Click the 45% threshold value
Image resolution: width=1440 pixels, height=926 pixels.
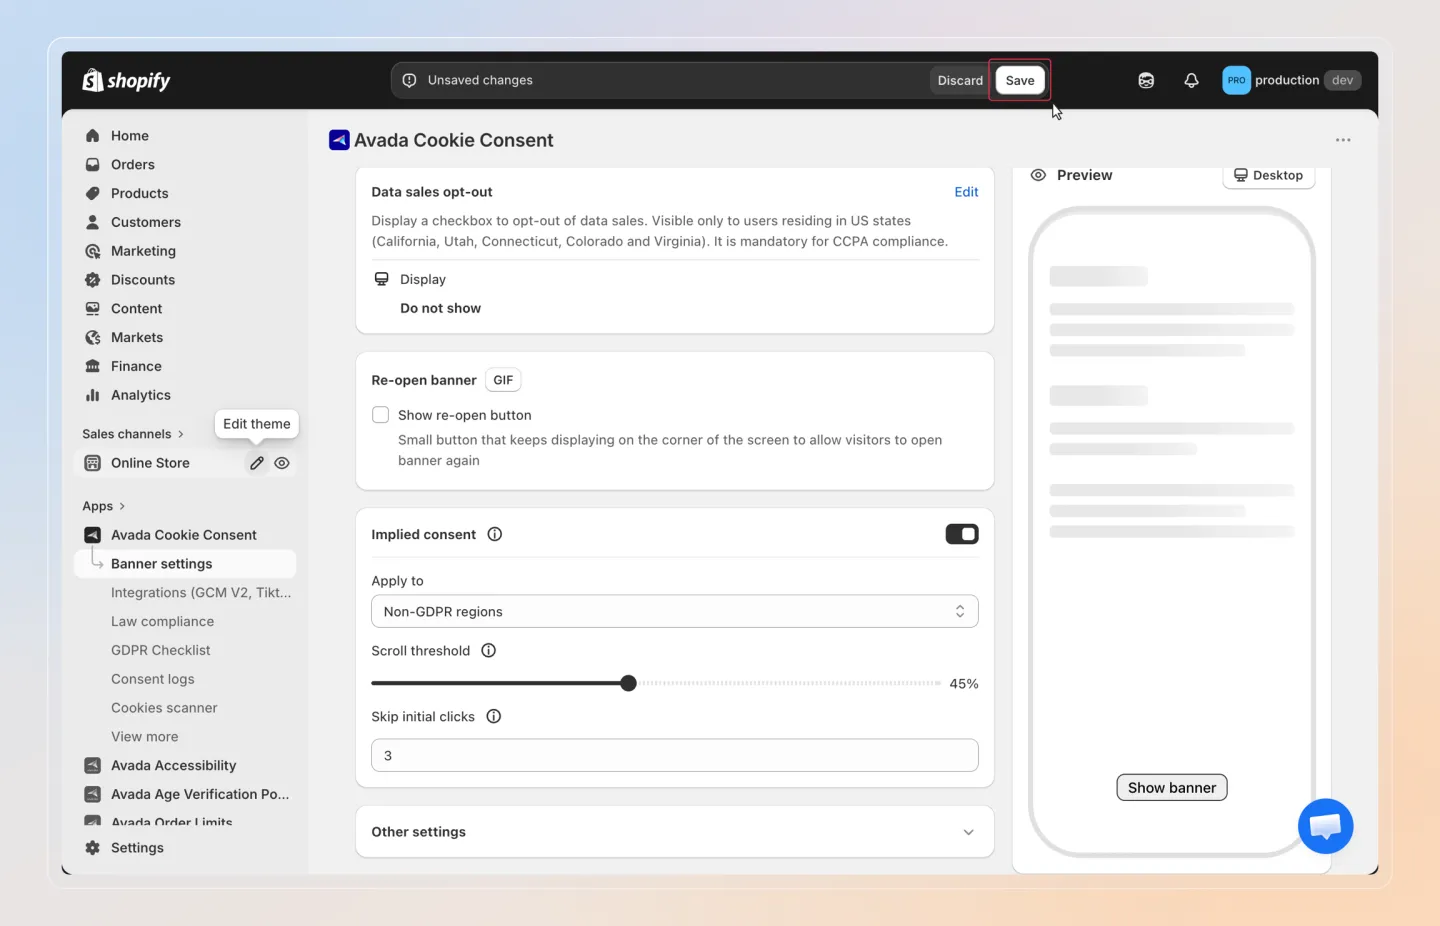pos(963,684)
